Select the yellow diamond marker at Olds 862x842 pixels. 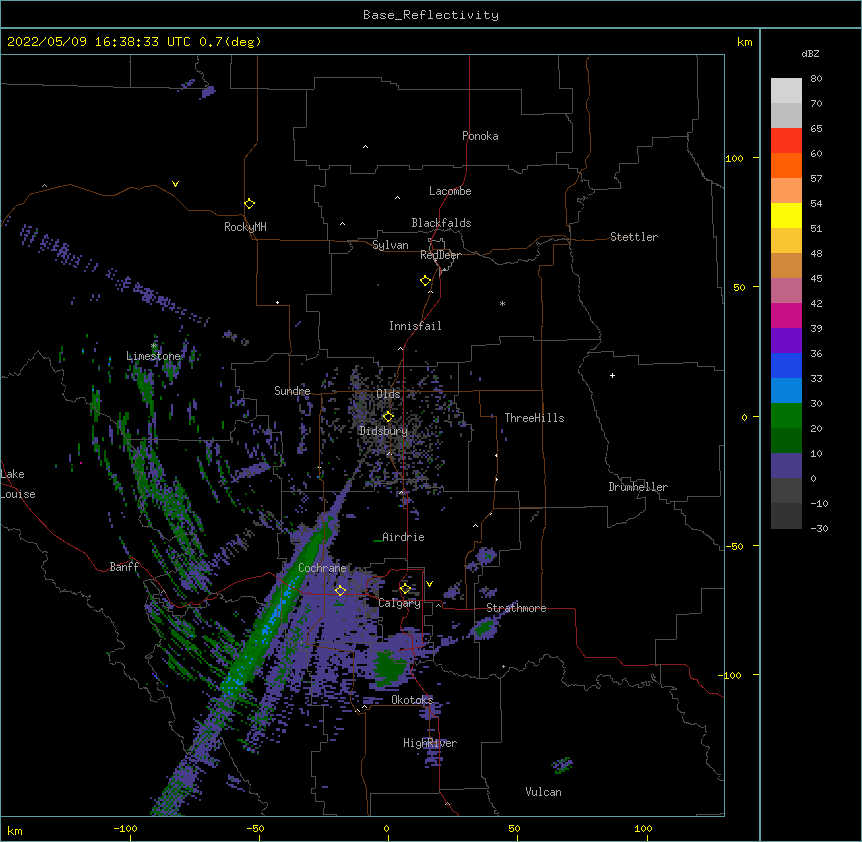click(x=388, y=417)
